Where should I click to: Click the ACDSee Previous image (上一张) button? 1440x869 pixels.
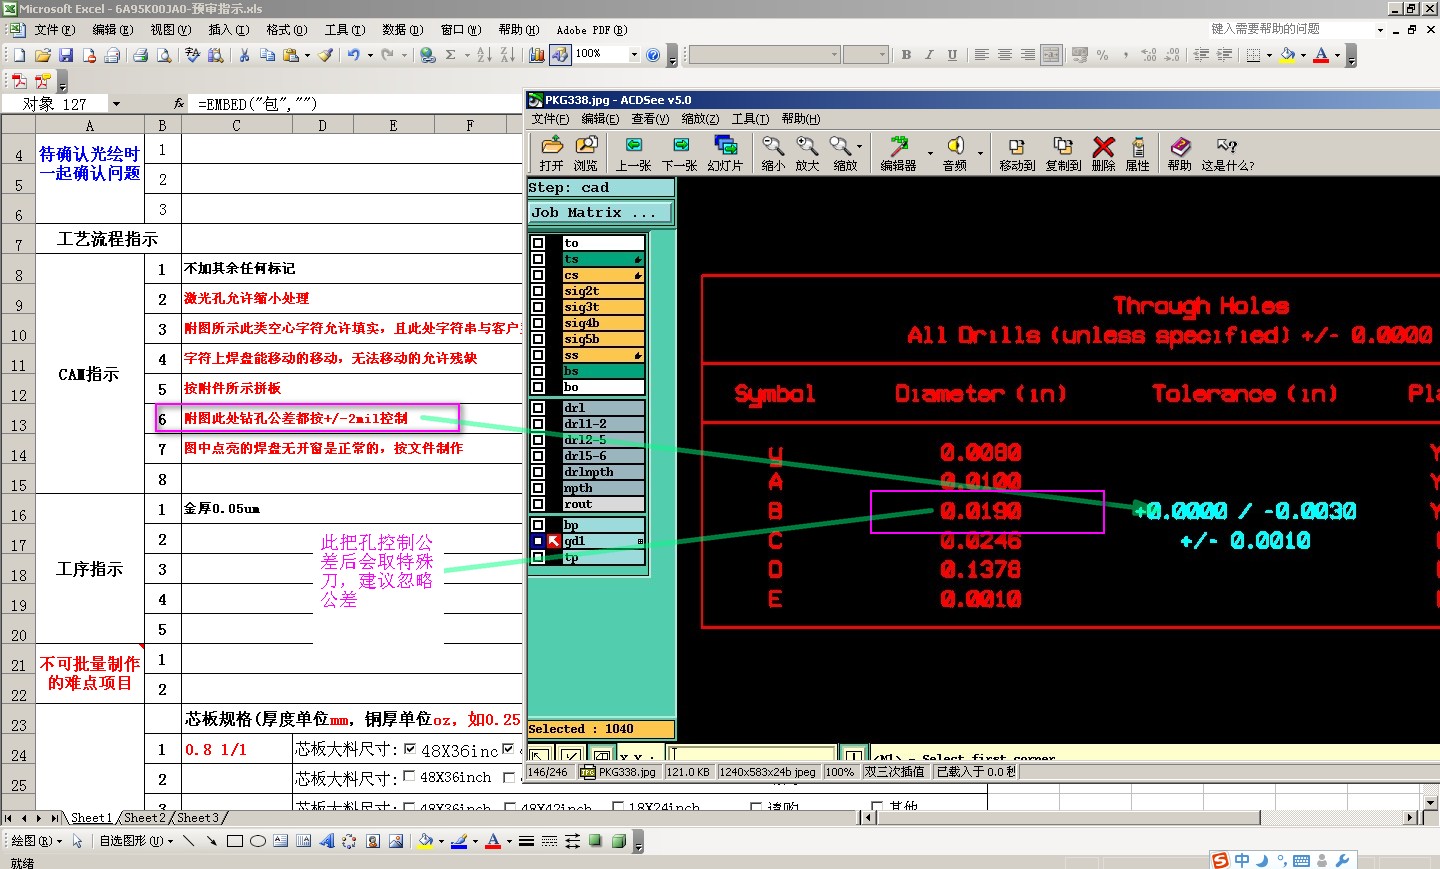pos(633,154)
